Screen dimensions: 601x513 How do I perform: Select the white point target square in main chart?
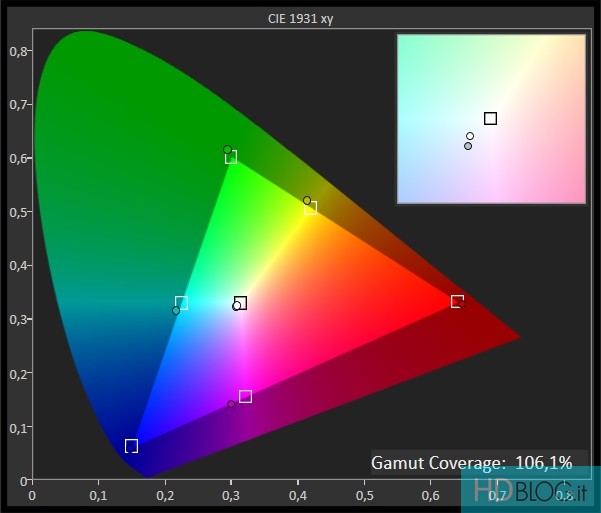(x=240, y=302)
